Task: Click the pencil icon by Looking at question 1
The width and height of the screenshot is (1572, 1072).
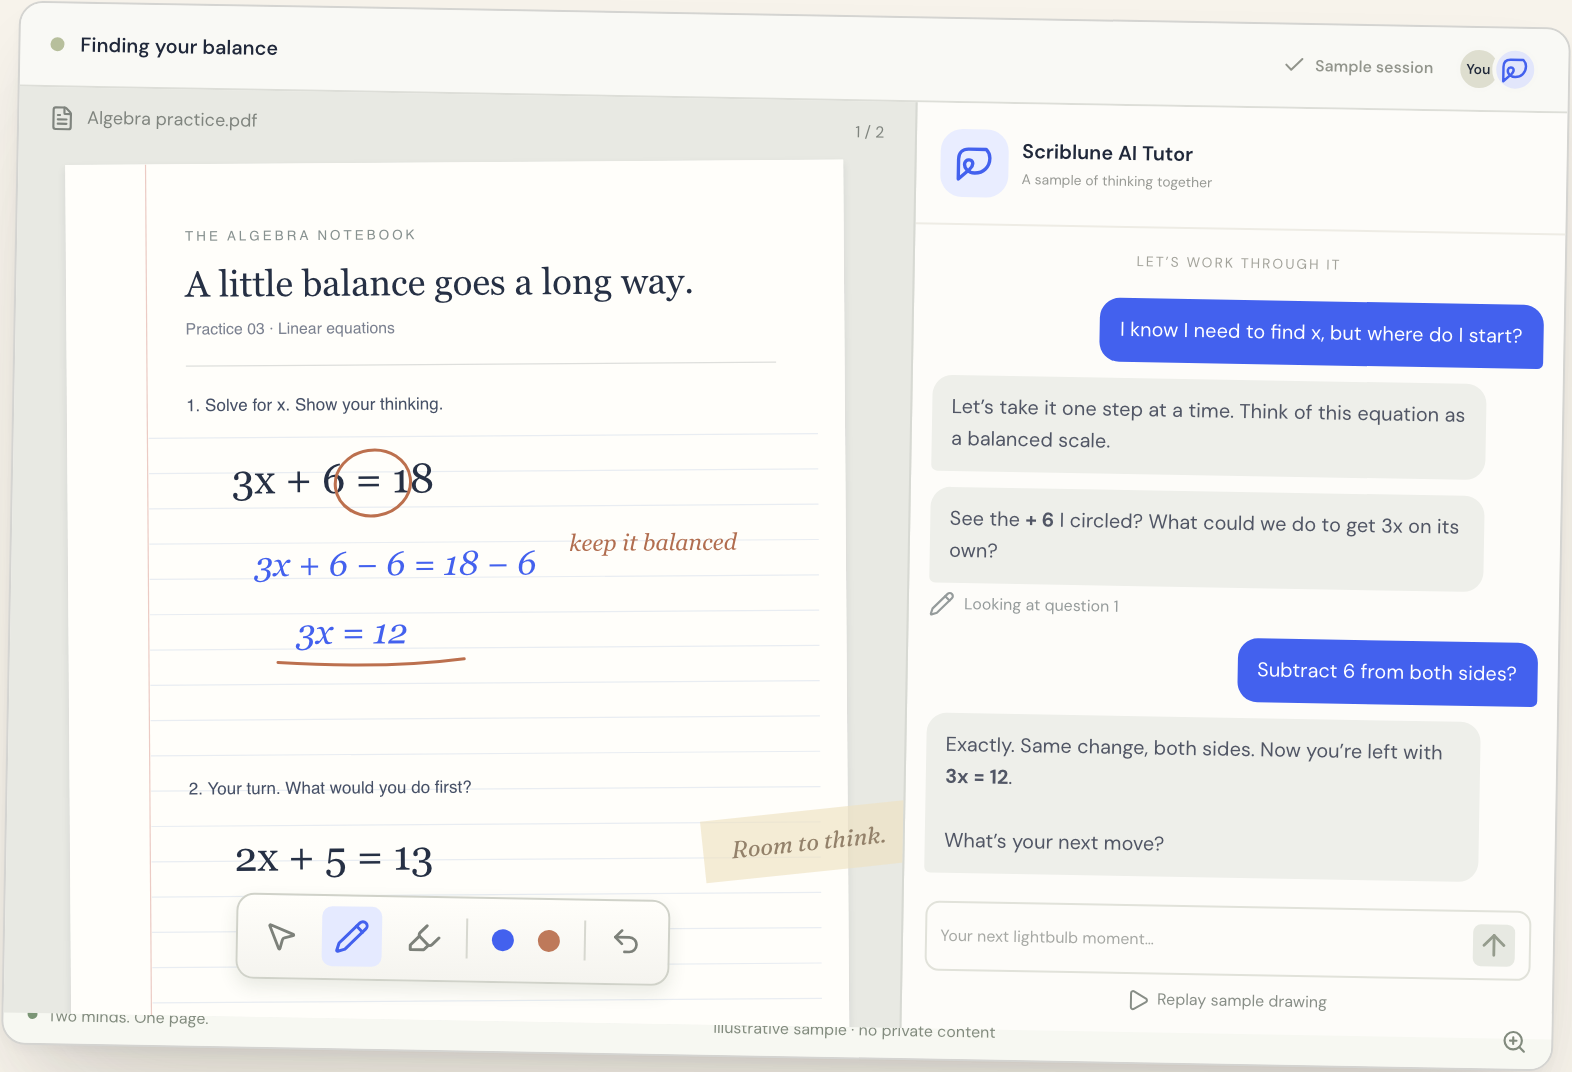Action: point(942,603)
